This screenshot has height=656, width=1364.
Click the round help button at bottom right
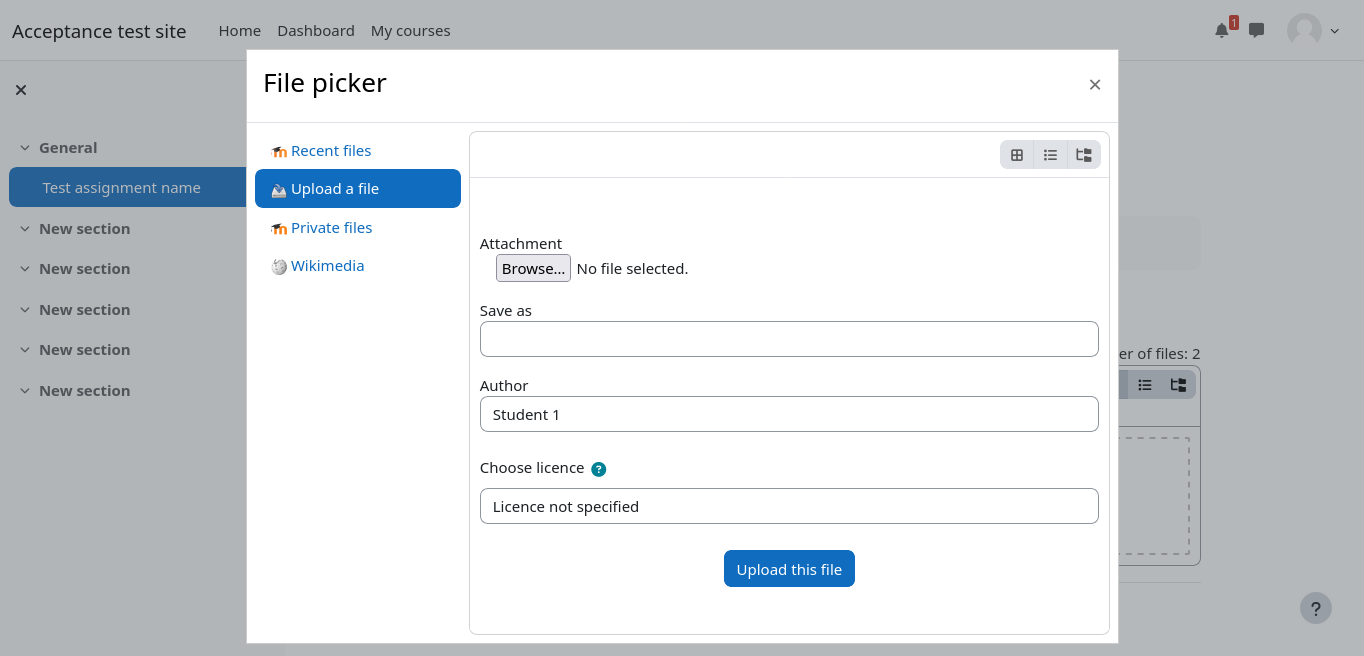(x=1315, y=607)
